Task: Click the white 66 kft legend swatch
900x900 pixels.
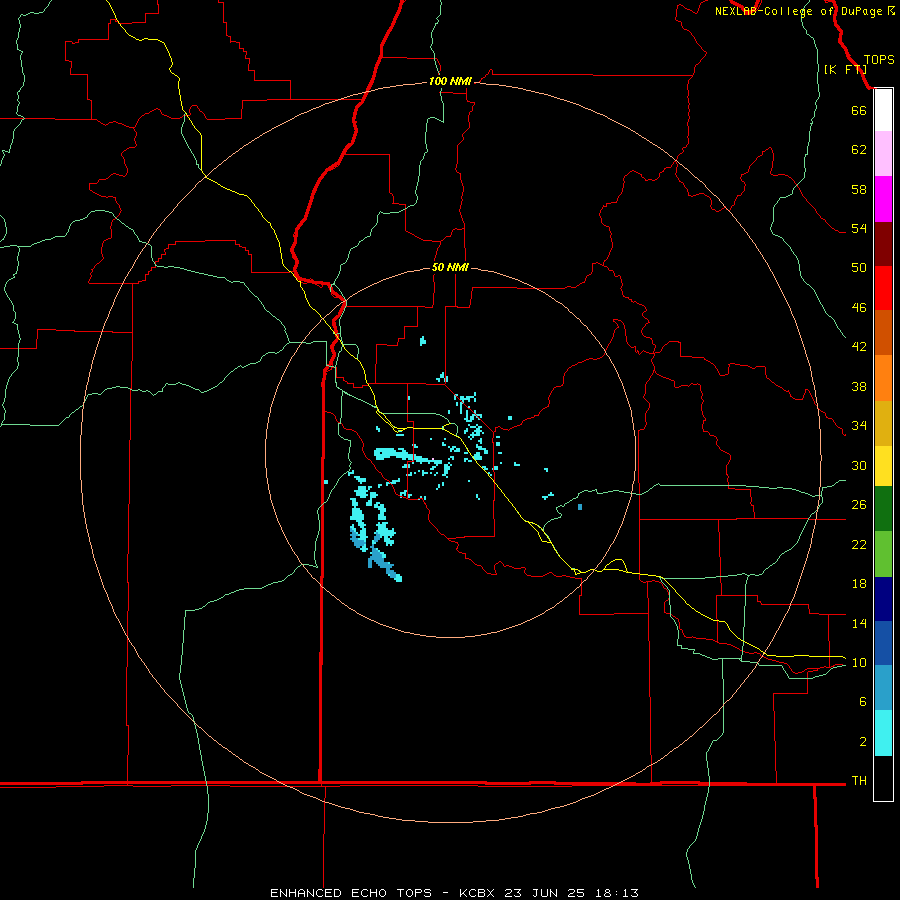Action: (883, 110)
